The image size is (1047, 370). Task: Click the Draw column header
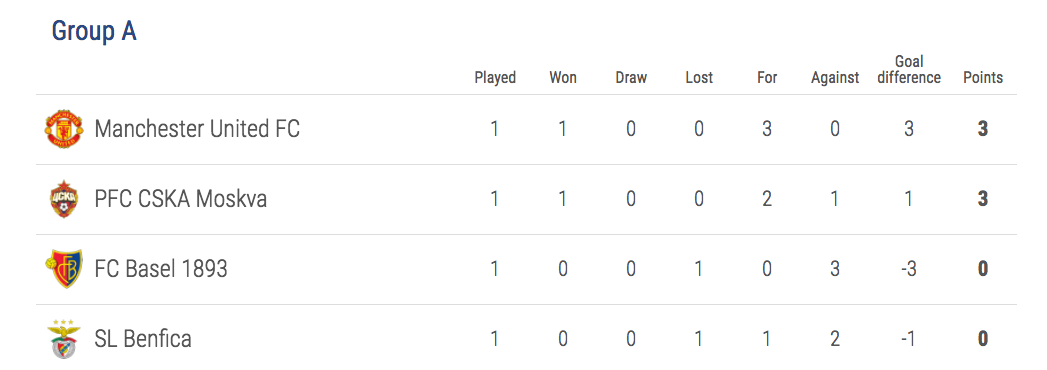631,77
